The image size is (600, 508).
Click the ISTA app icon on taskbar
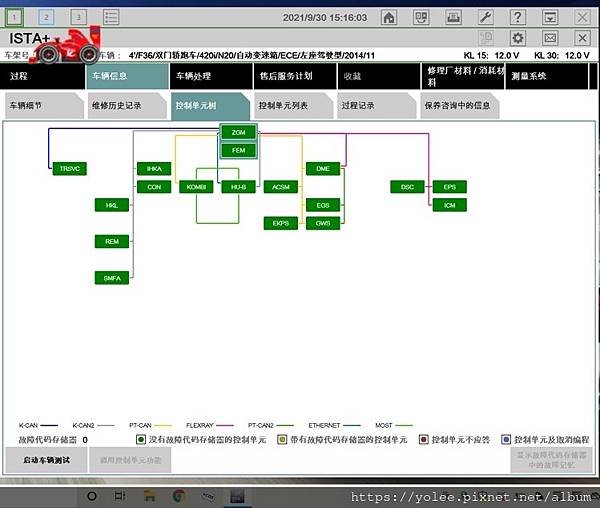coord(237,496)
